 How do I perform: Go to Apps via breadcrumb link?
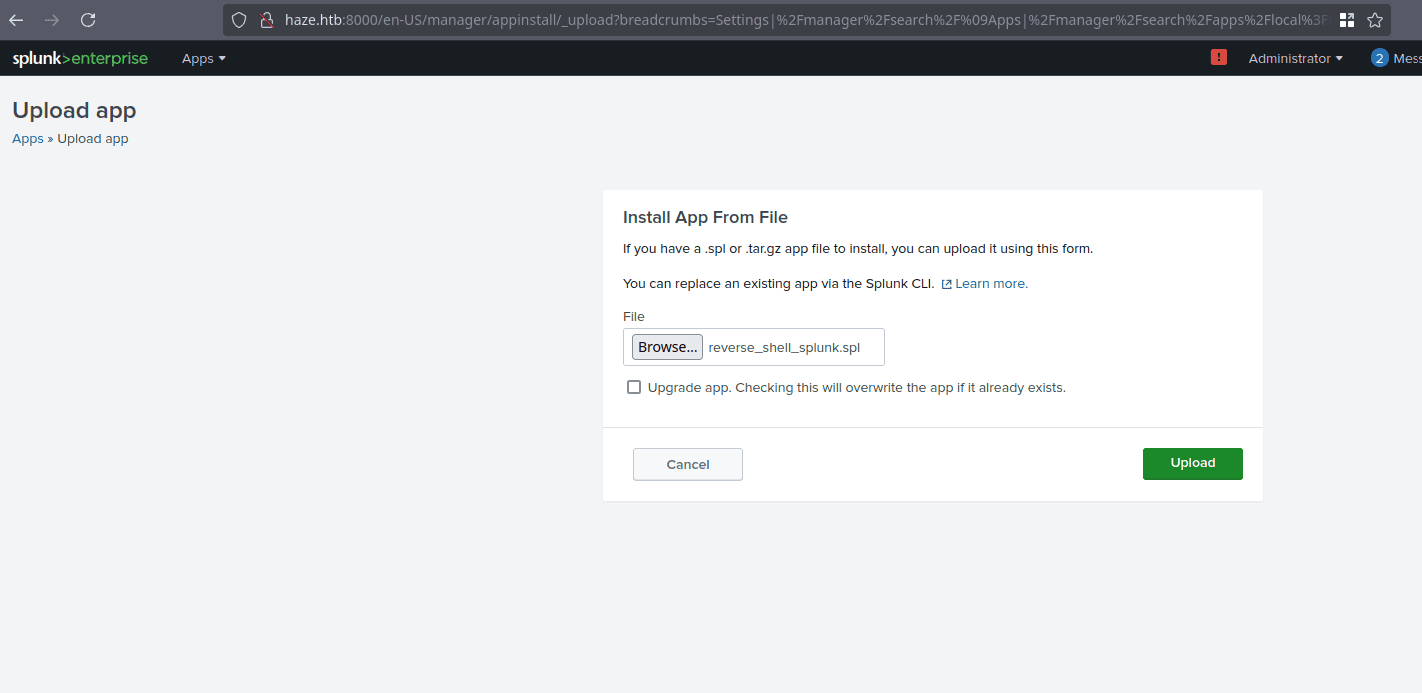28,139
